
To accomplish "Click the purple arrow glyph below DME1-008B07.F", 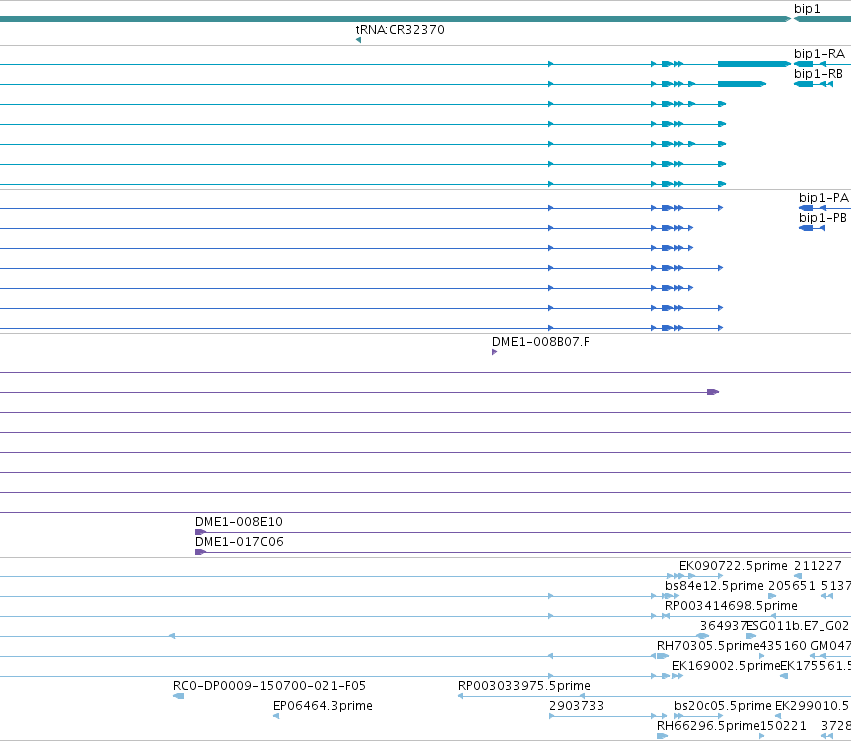I will [x=494, y=352].
